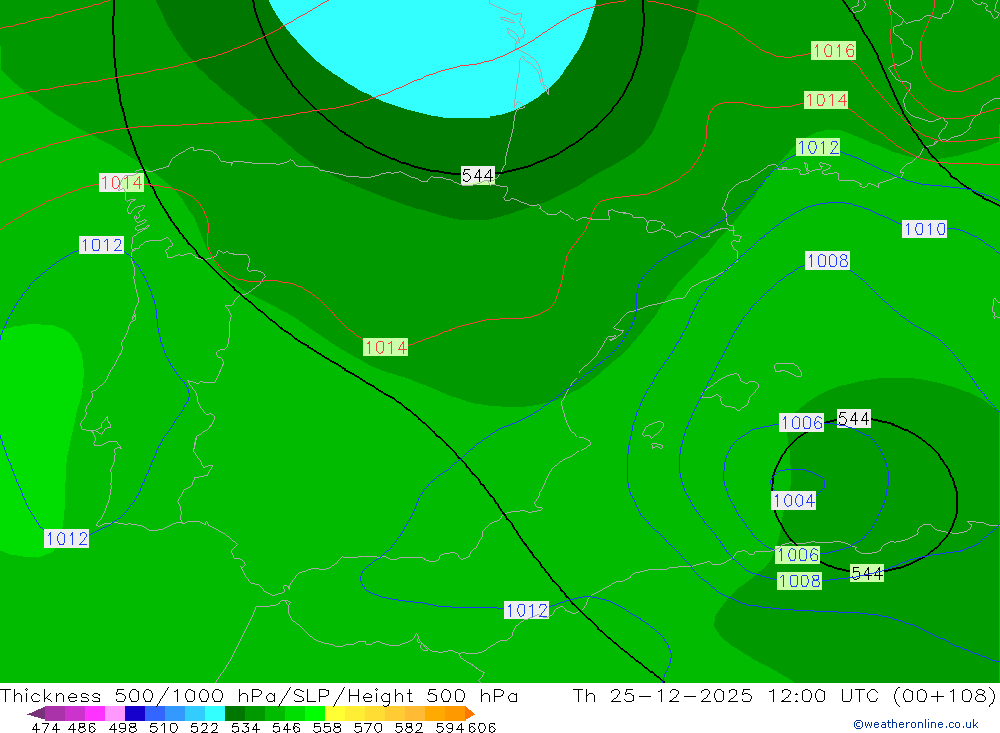Click the 1008 label below the 1010

click(827, 261)
